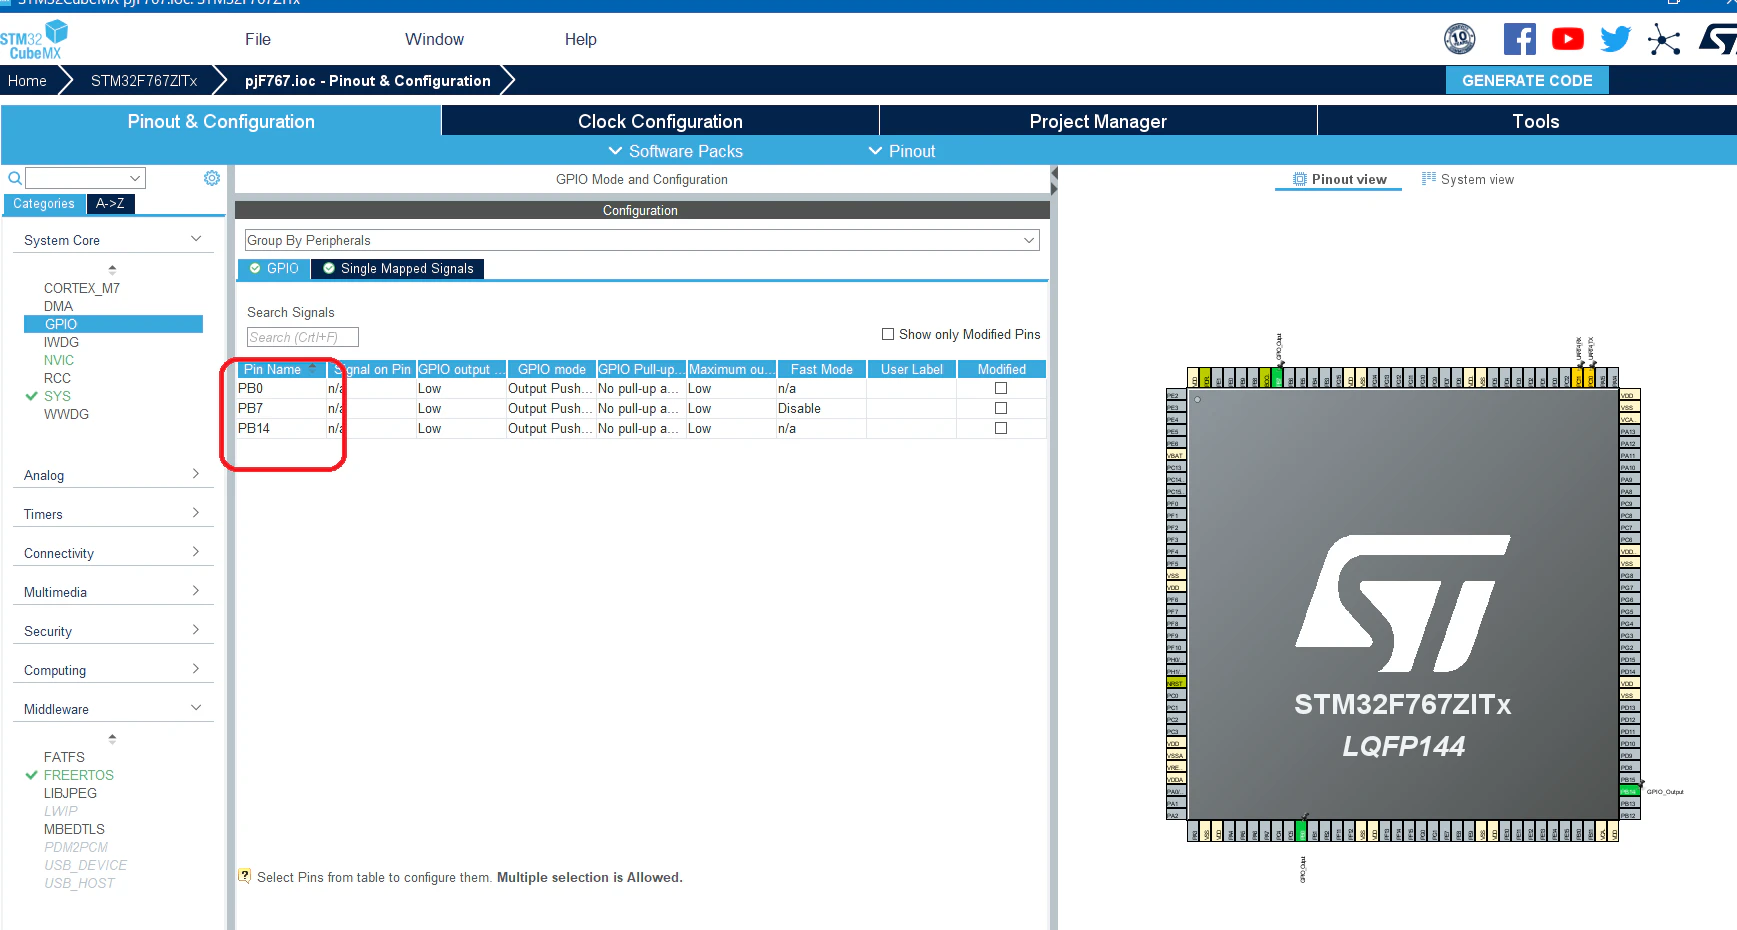Open the STM32 CubeMX logo icon

tap(34, 40)
